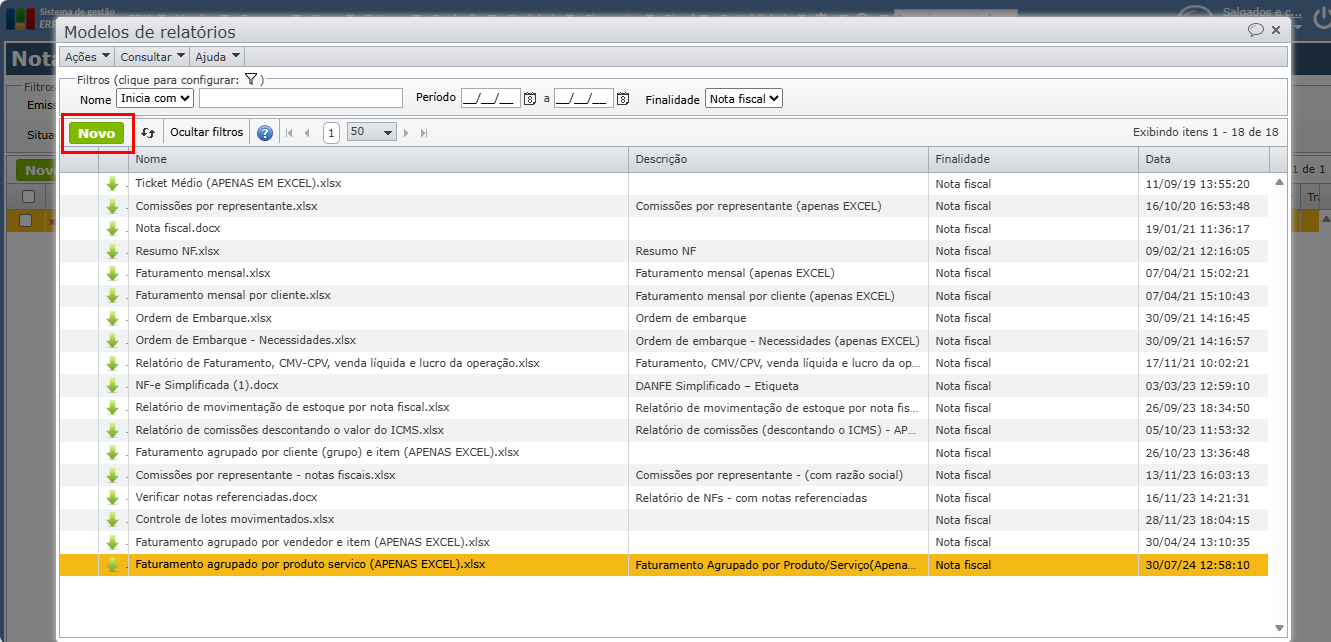Open the Ações menu

coord(87,57)
